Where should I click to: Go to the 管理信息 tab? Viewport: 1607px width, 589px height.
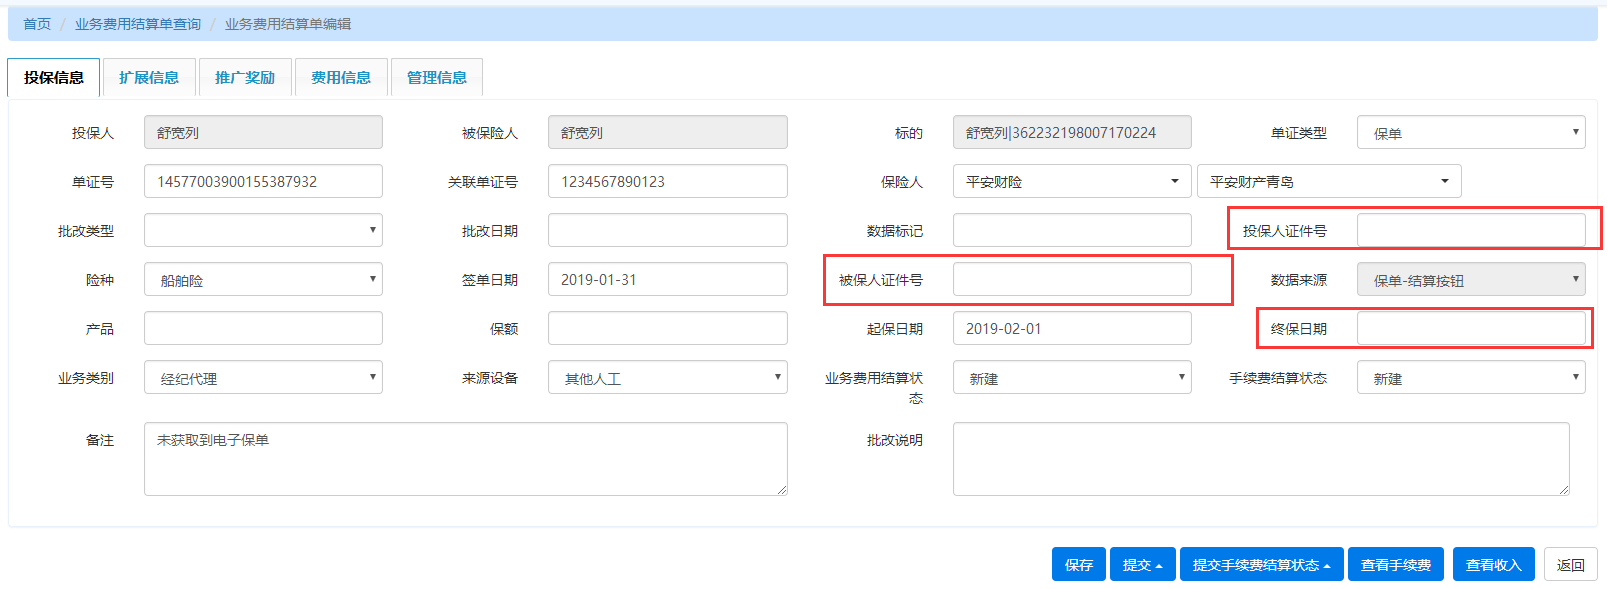point(437,78)
